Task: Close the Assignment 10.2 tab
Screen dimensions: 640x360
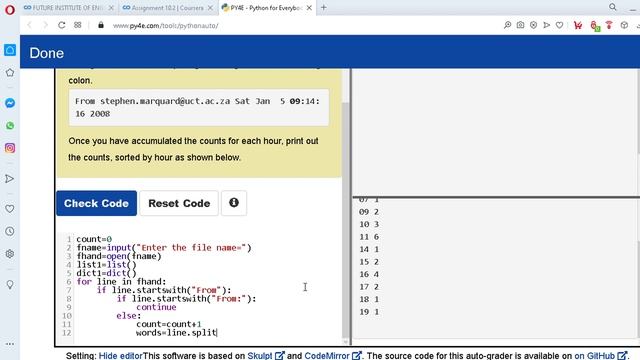Action: 210,8
